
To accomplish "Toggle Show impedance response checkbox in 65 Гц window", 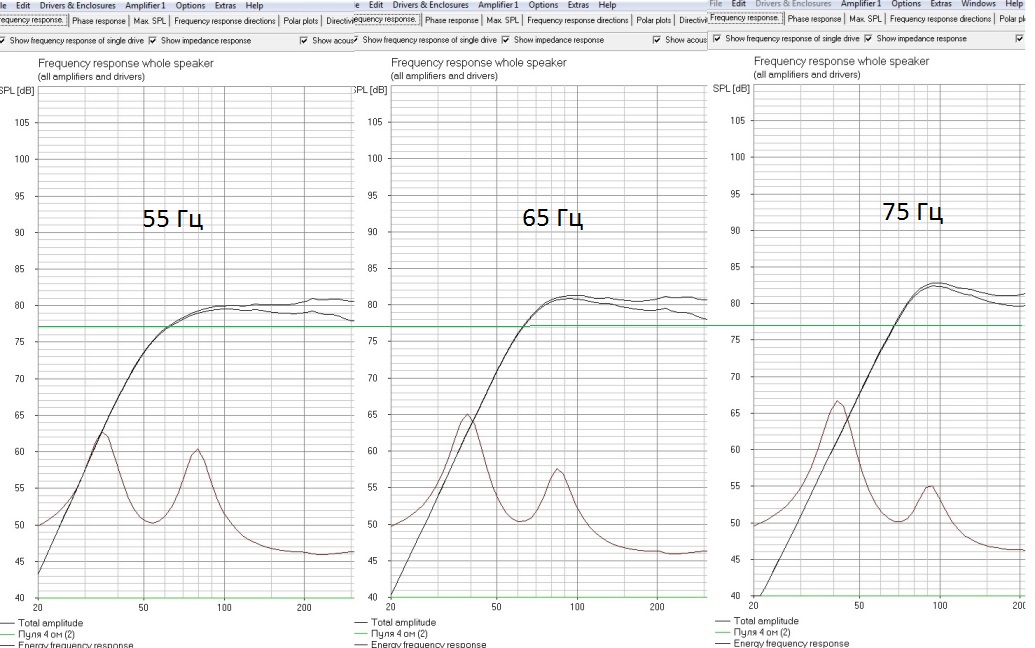I will coord(506,40).
